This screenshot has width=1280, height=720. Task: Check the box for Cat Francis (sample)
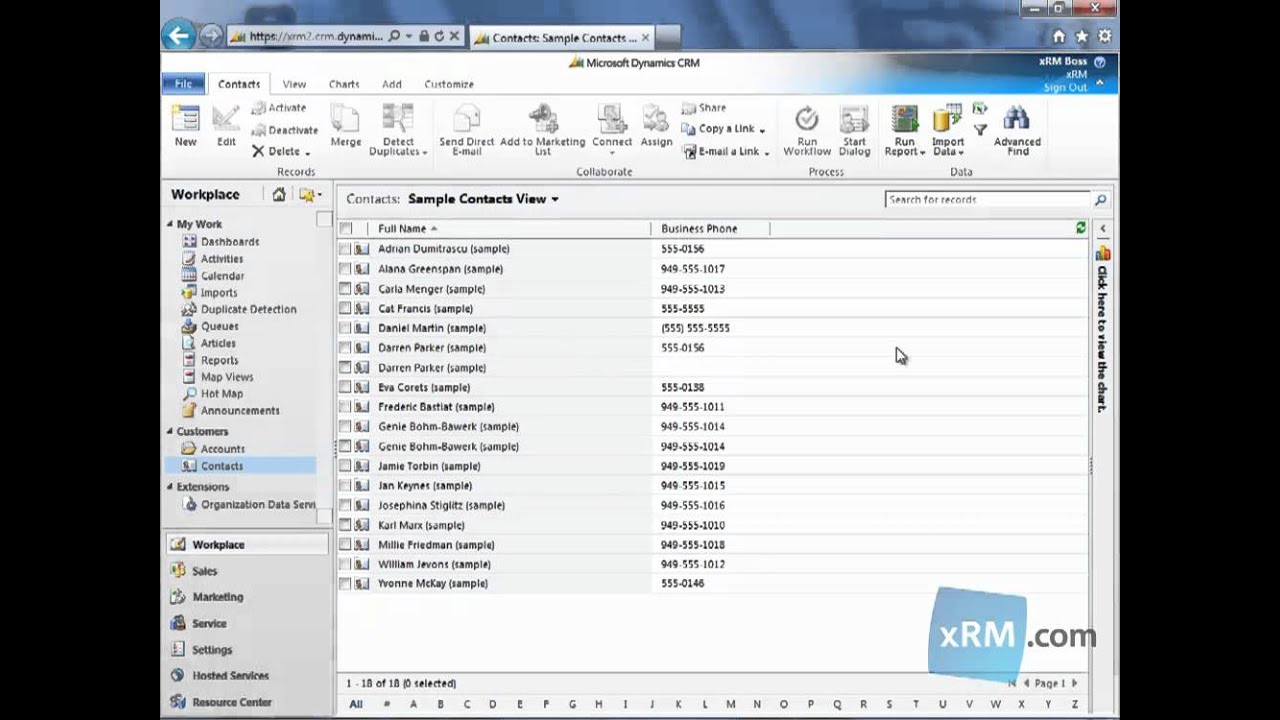click(345, 309)
